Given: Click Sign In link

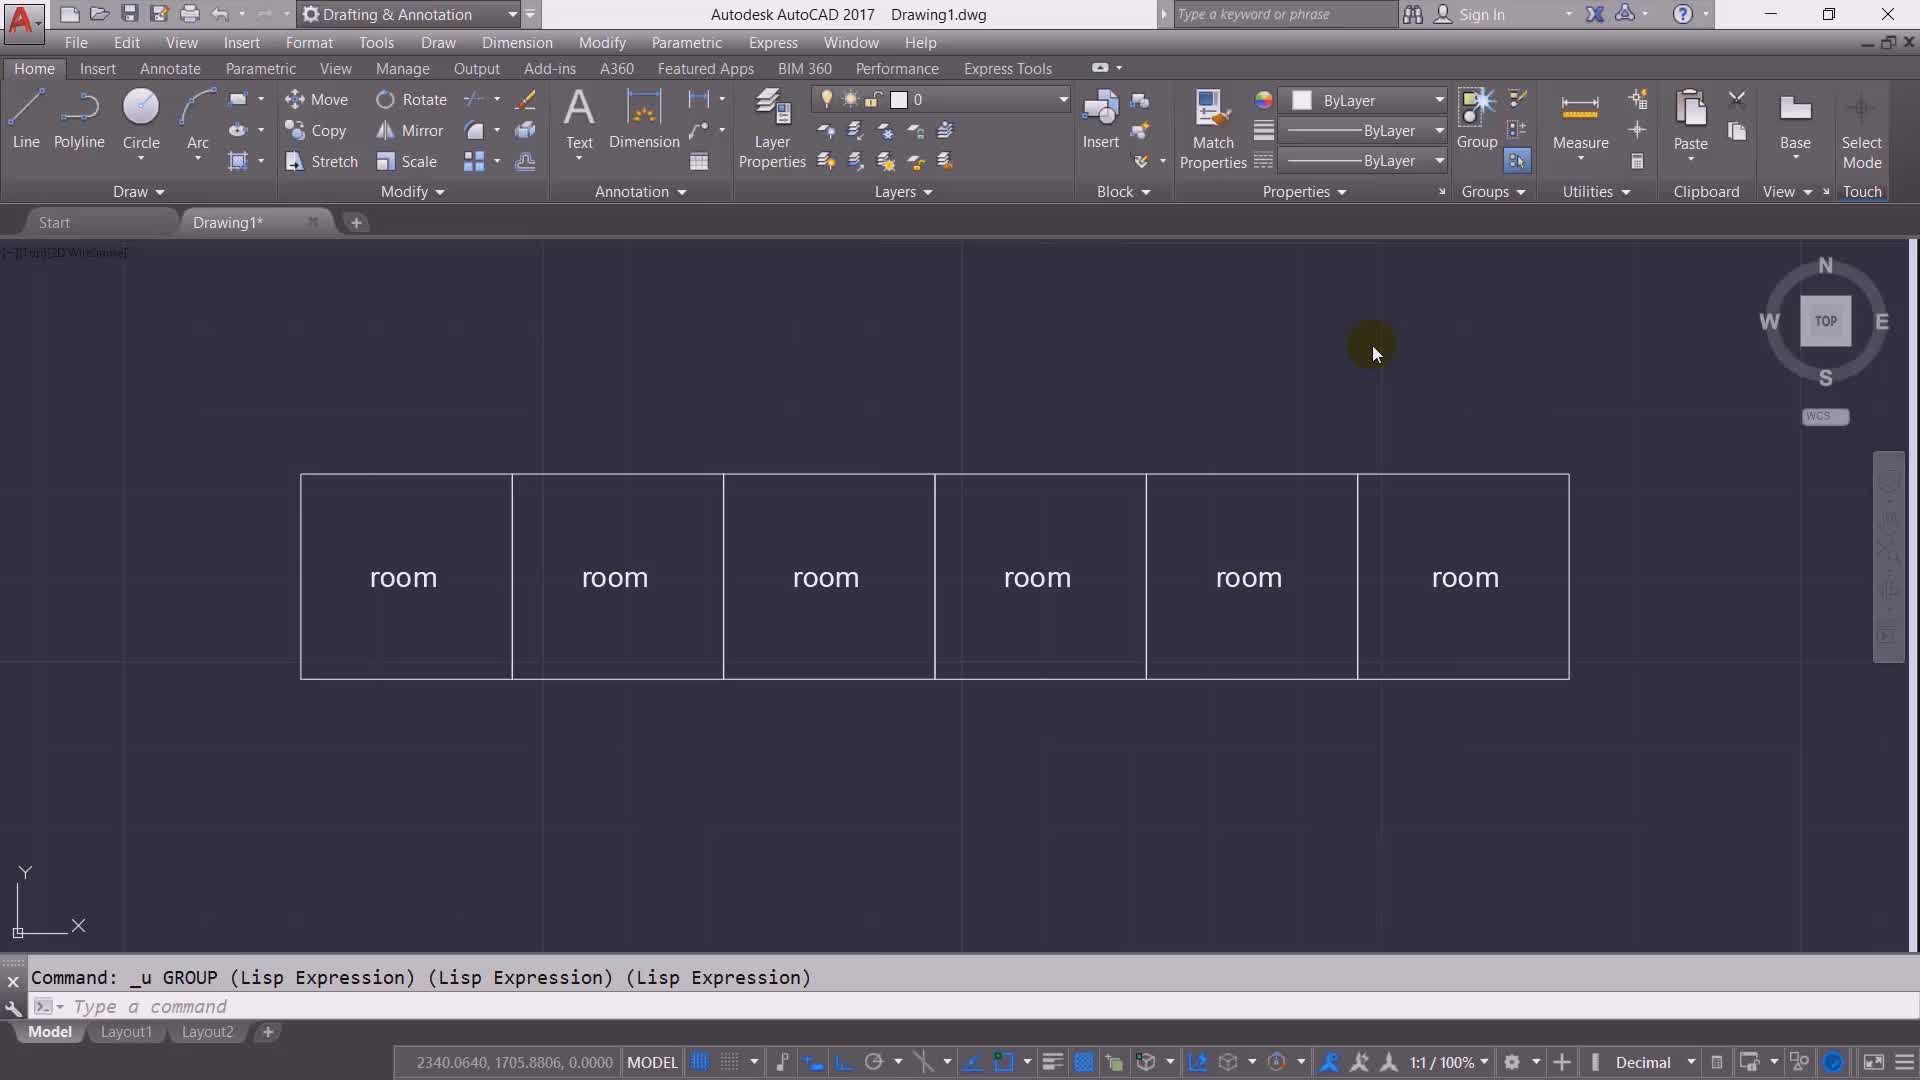Looking at the screenshot, I should [1481, 14].
